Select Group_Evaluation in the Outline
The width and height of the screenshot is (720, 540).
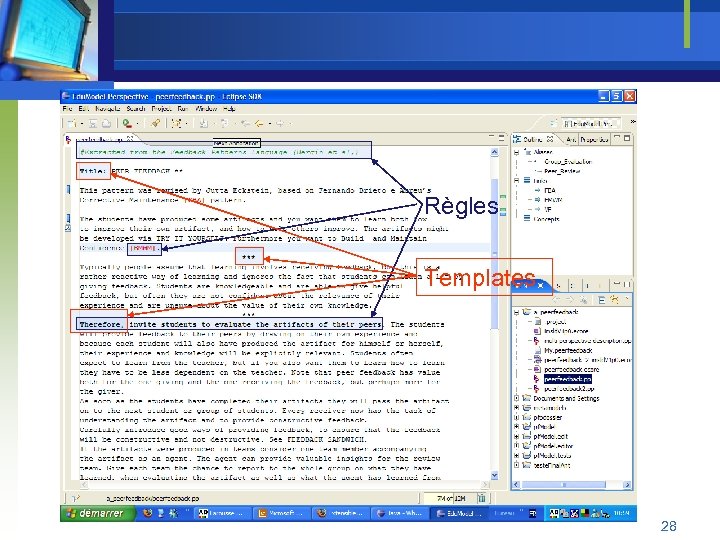pyautogui.click(x=568, y=162)
